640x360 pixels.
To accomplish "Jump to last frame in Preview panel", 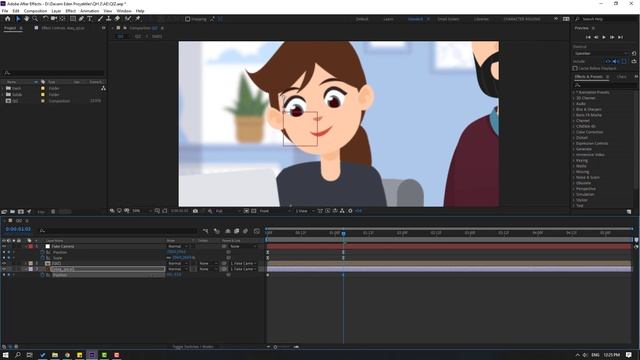I will [x=620, y=38].
